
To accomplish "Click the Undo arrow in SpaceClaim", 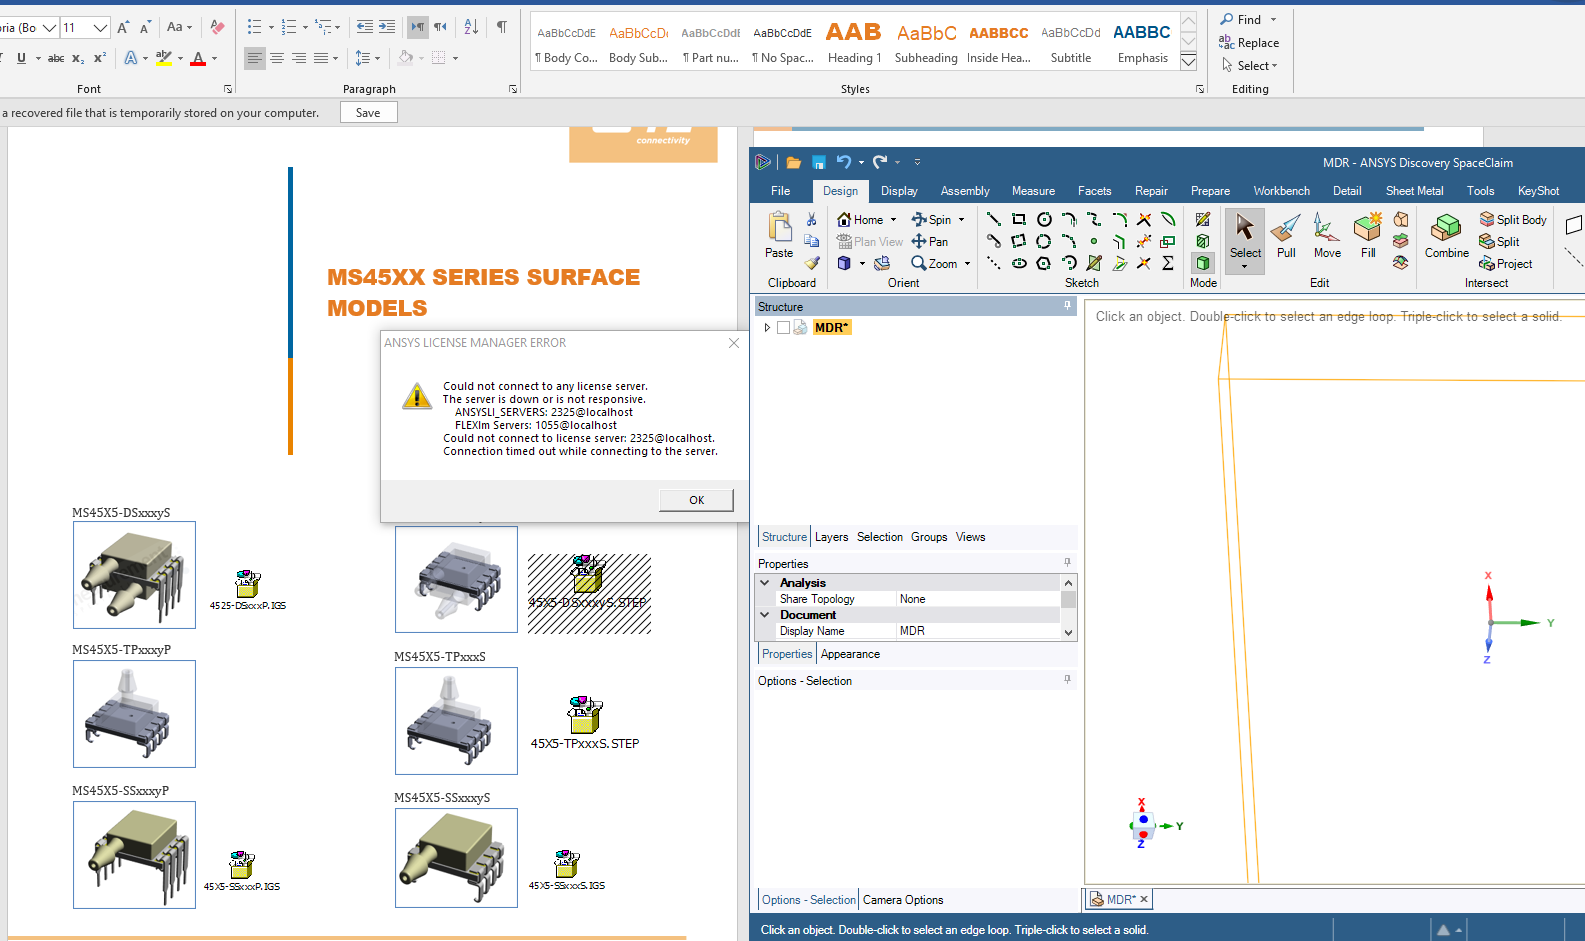I will 844,162.
